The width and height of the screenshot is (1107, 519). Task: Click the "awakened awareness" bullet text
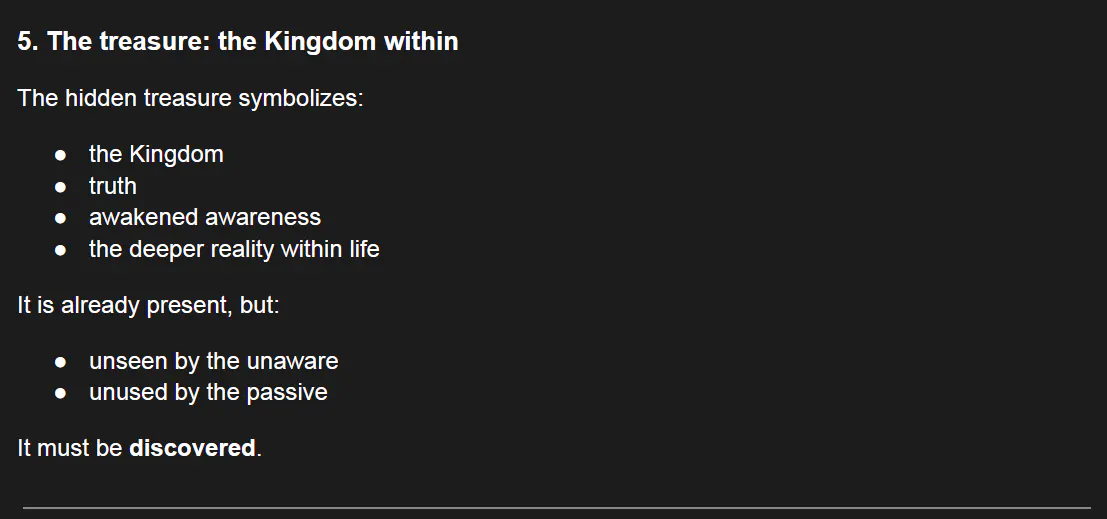(205, 217)
